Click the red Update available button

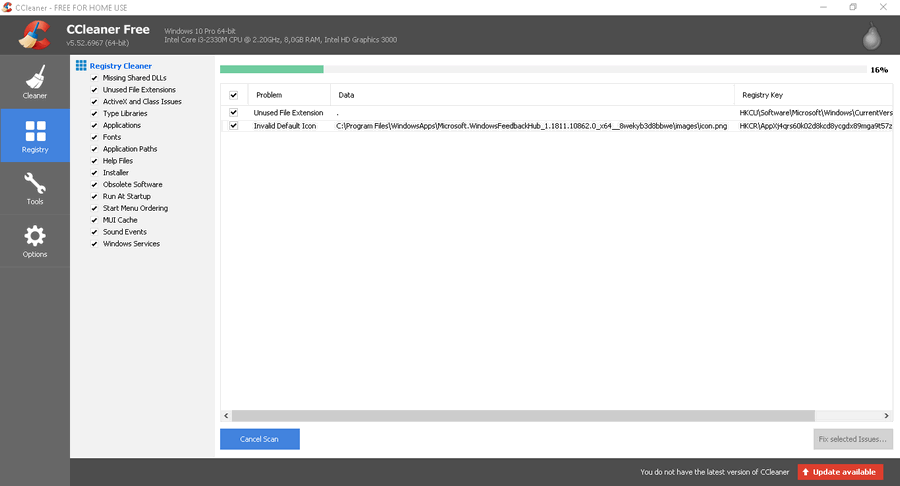click(840, 472)
